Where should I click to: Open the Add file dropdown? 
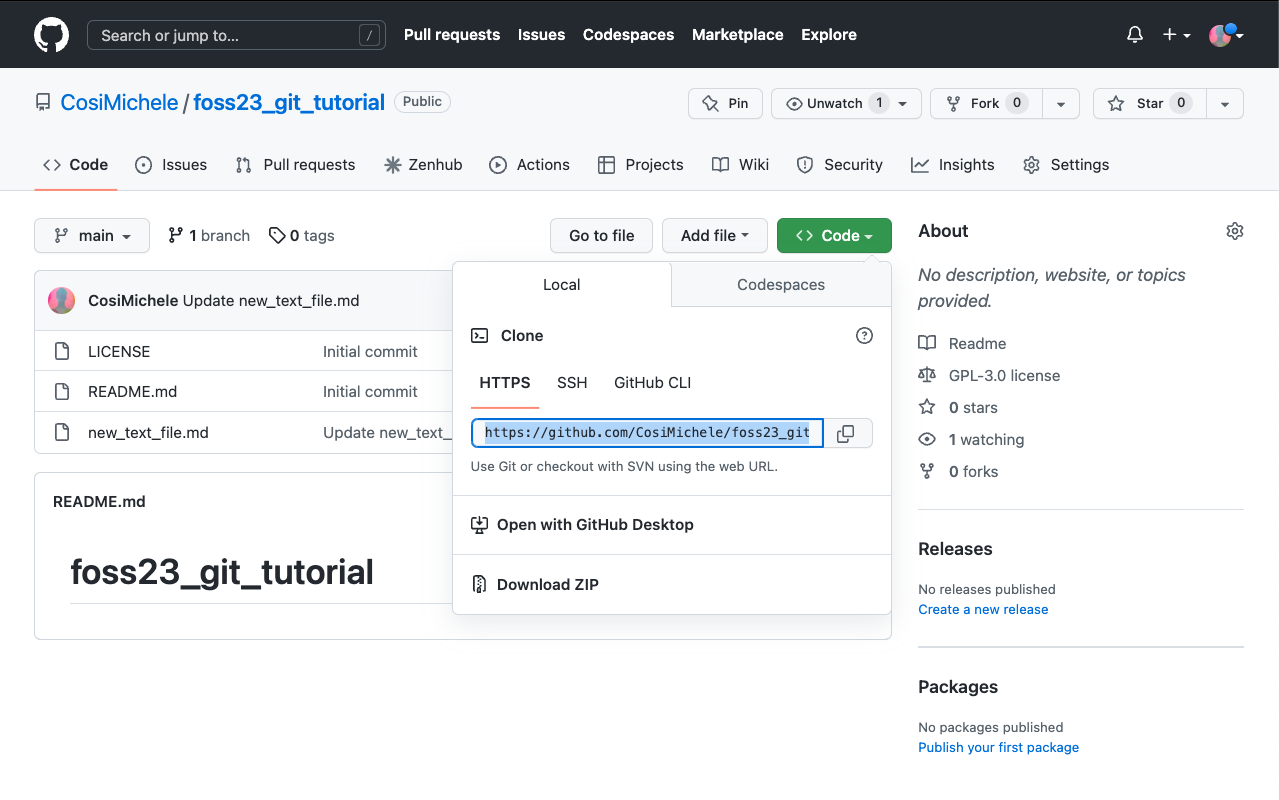coord(715,236)
